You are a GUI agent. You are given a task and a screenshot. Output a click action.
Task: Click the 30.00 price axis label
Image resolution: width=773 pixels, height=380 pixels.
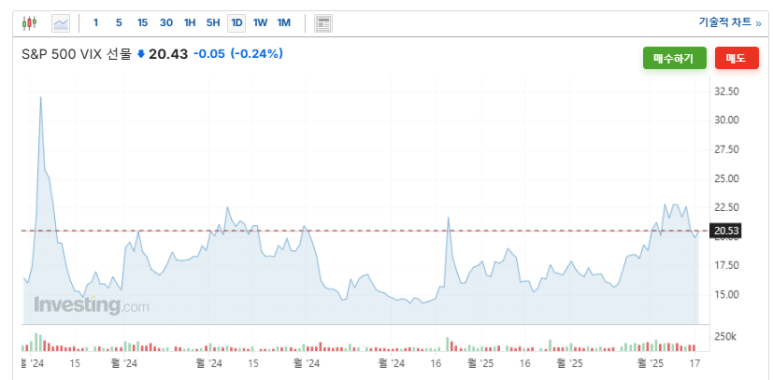point(726,120)
